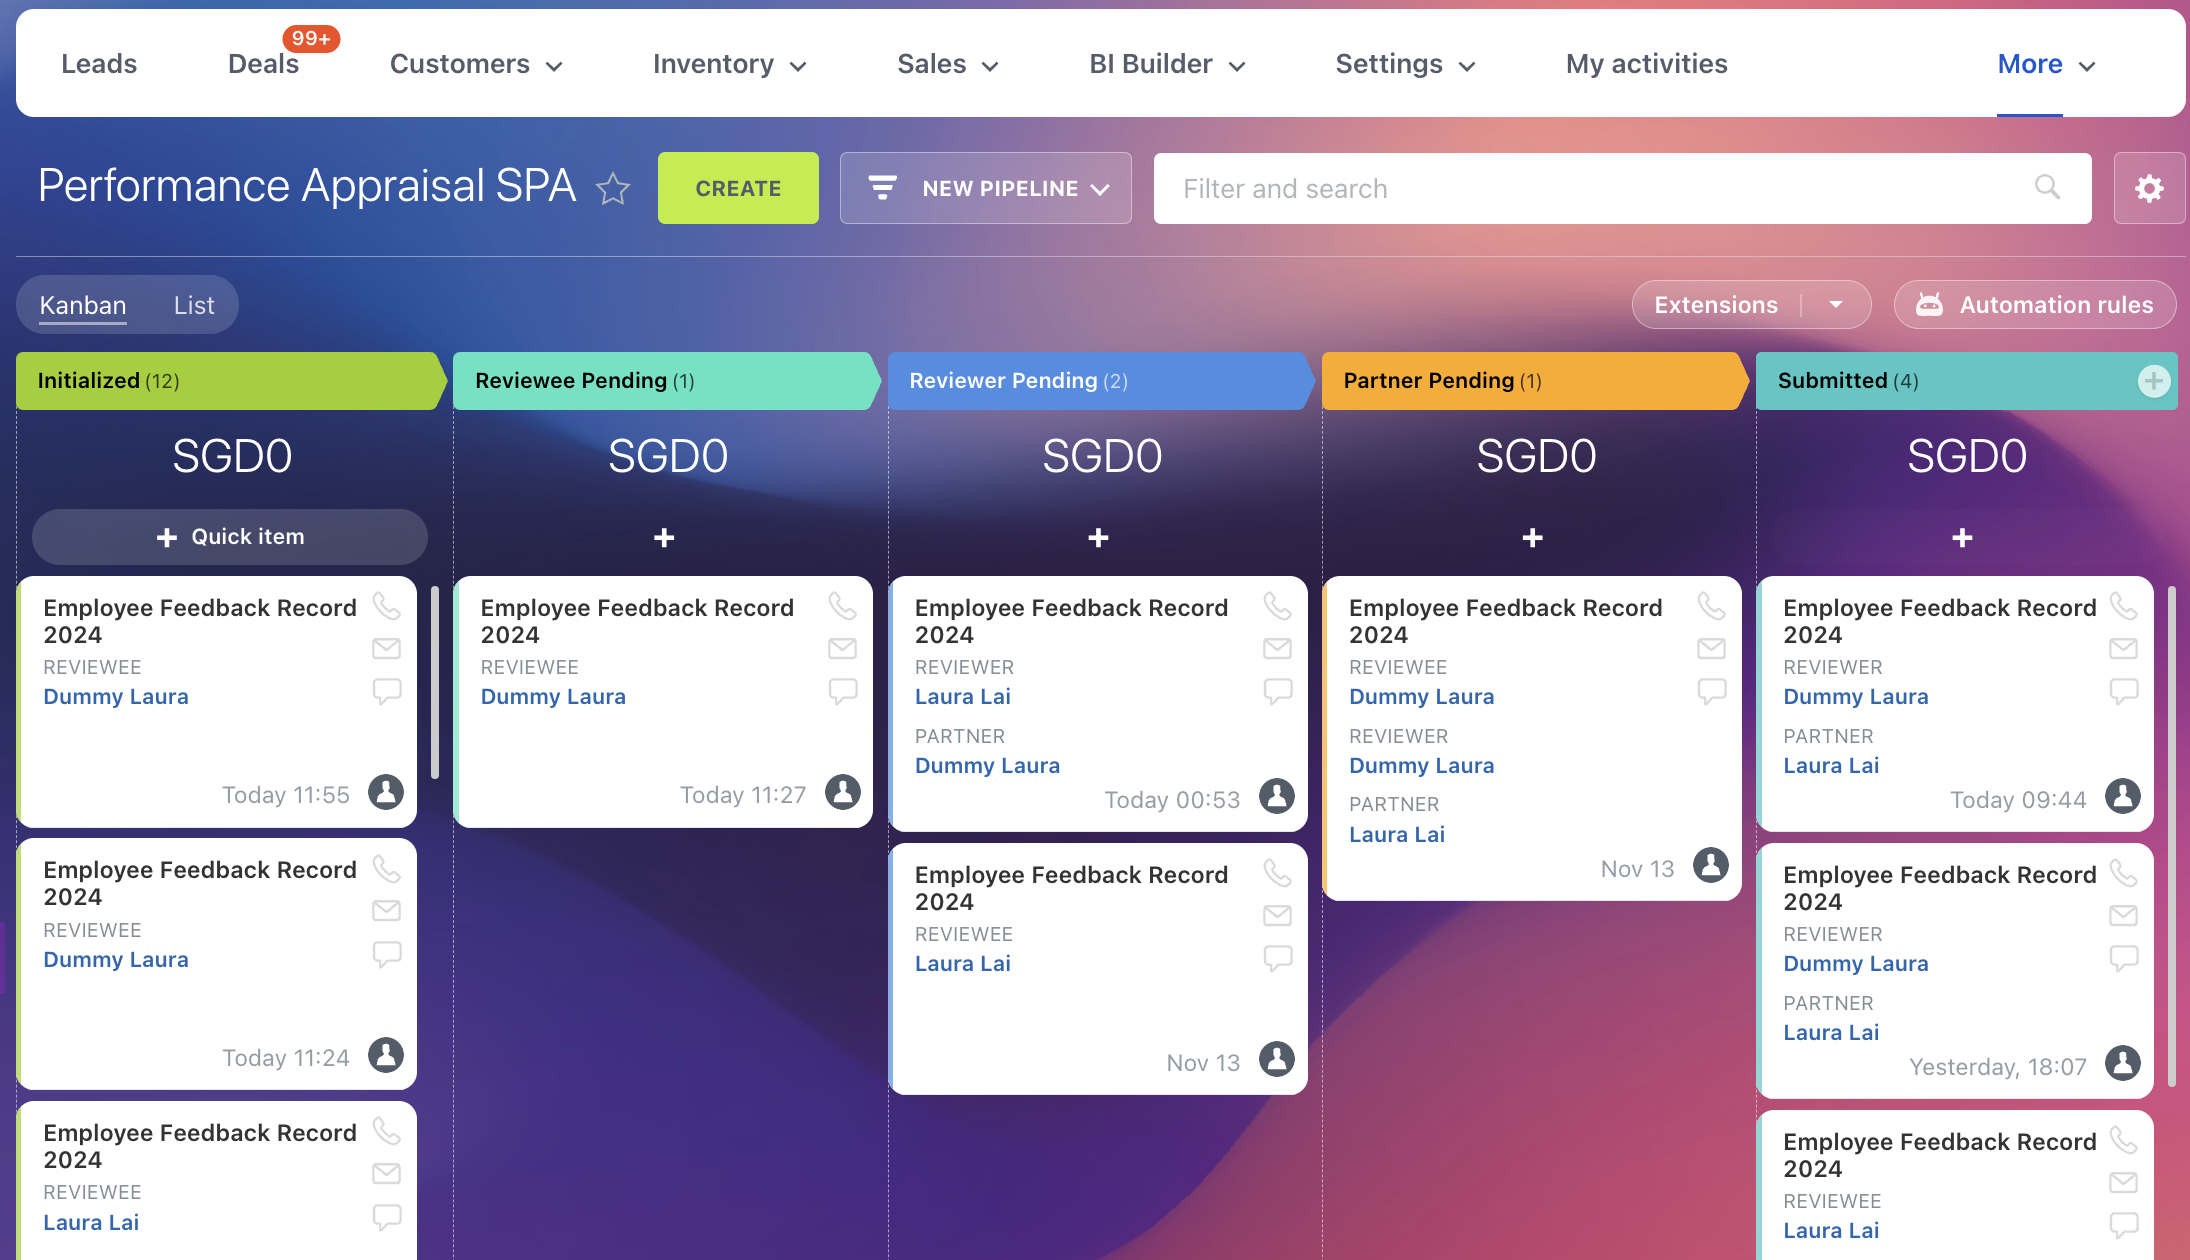Screen dimensions: 2190x1260
Task: Add item with plus under Reviewer Pending
Action: [1098, 538]
